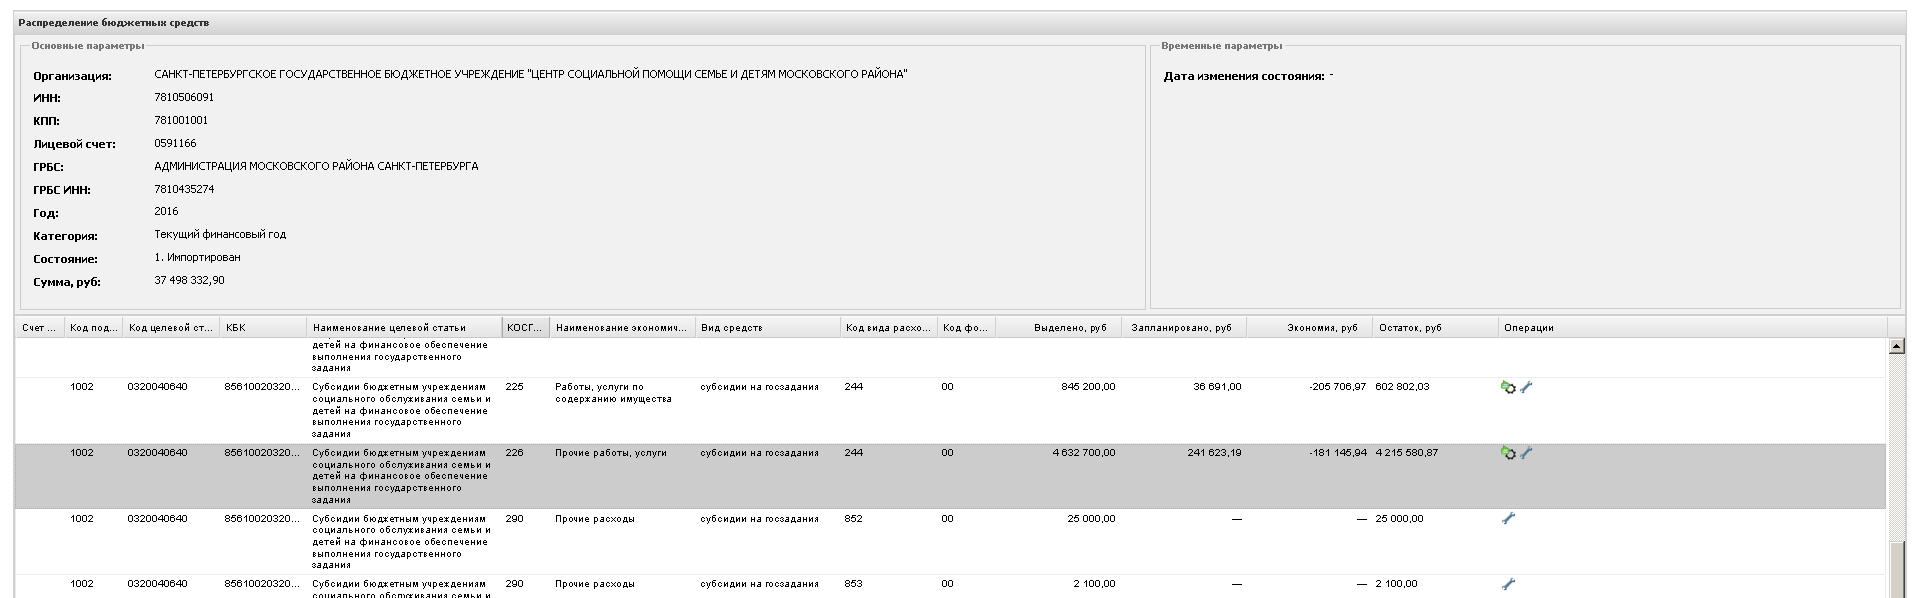Screen dimensions: 1920x598
Task: Select the КБК cell in the 225 row
Action: (262, 387)
